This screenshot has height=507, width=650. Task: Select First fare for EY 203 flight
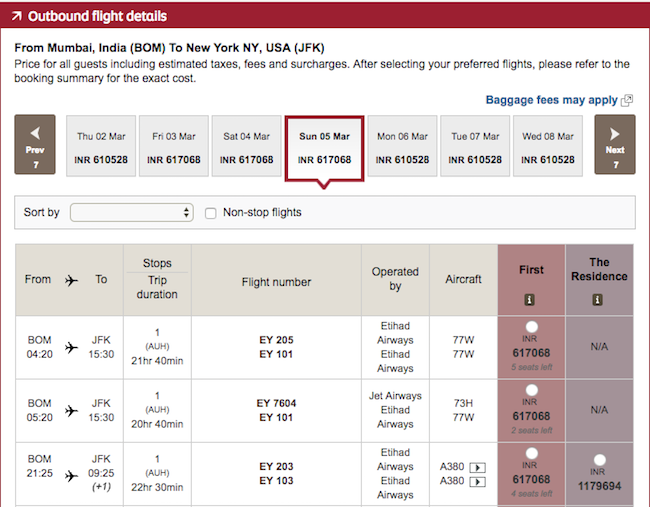(x=531, y=453)
